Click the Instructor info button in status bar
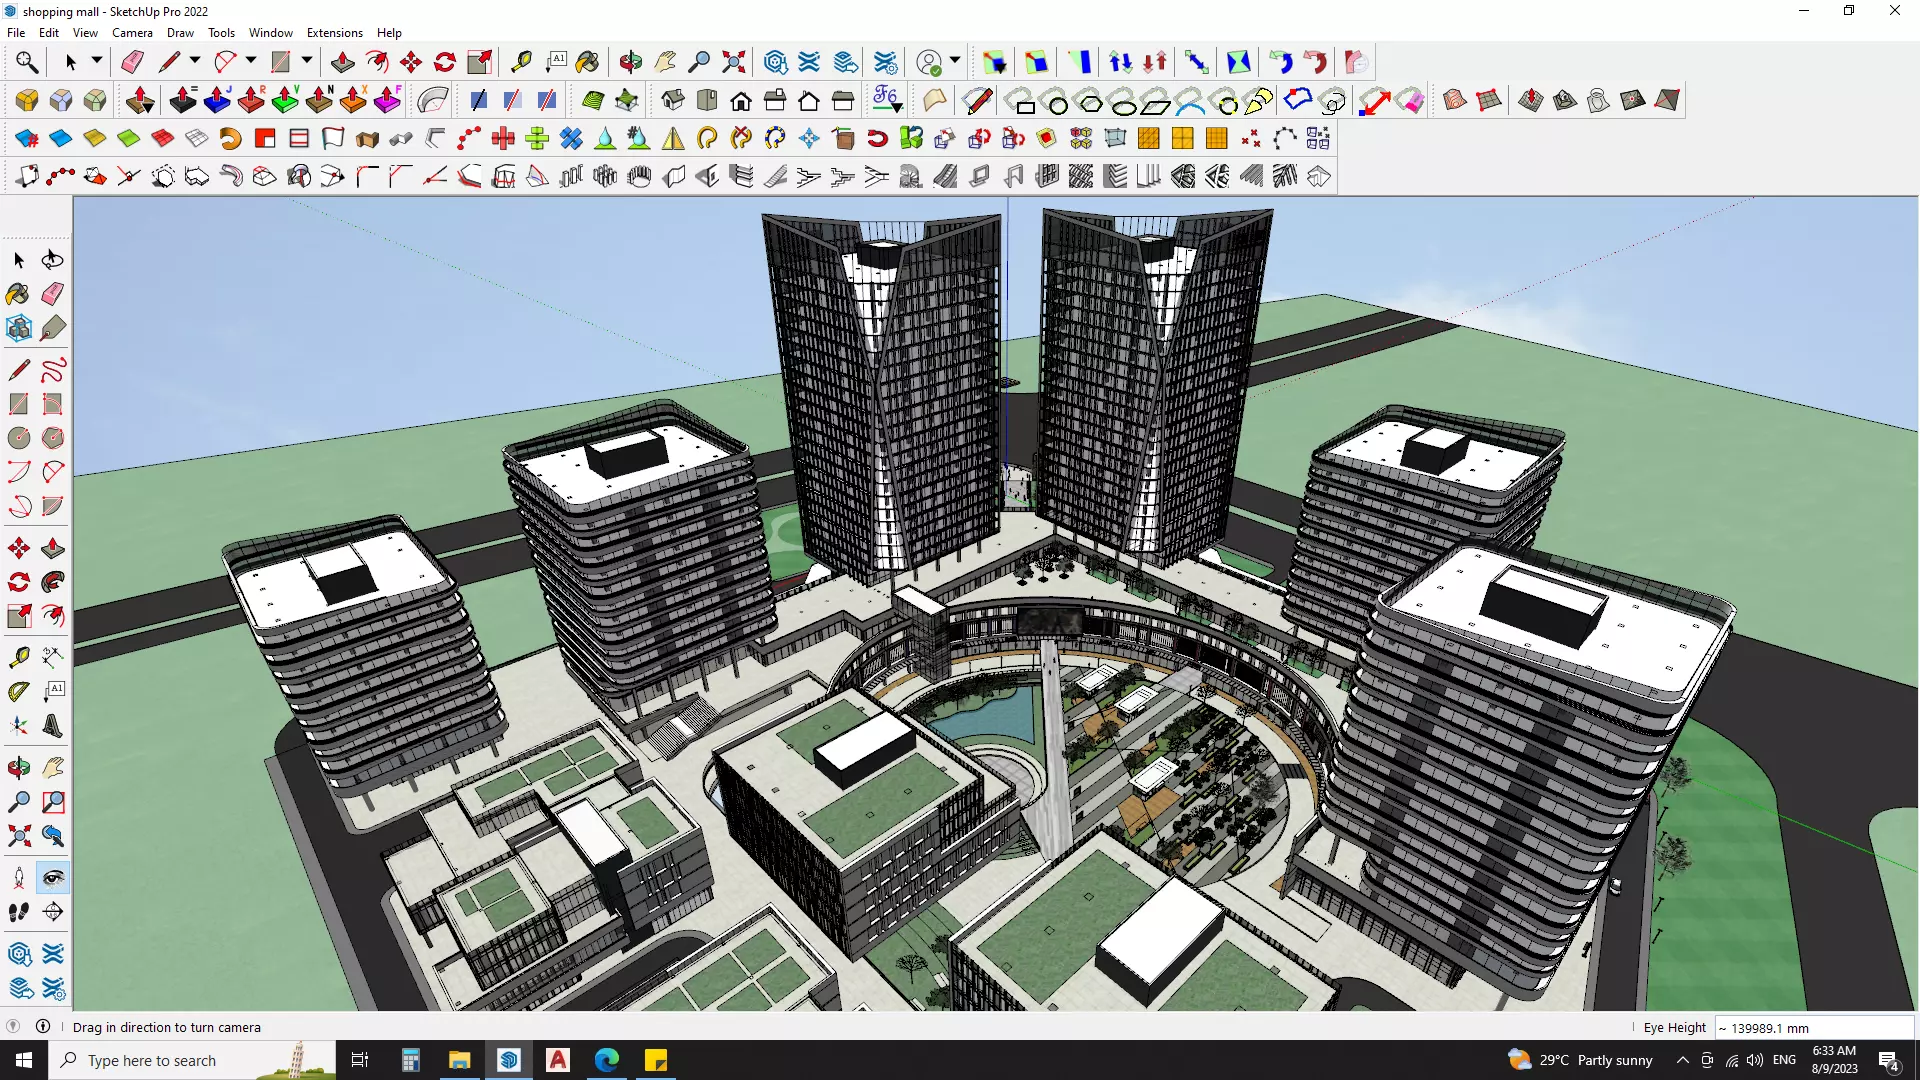The width and height of the screenshot is (1920, 1080). [43, 1027]
